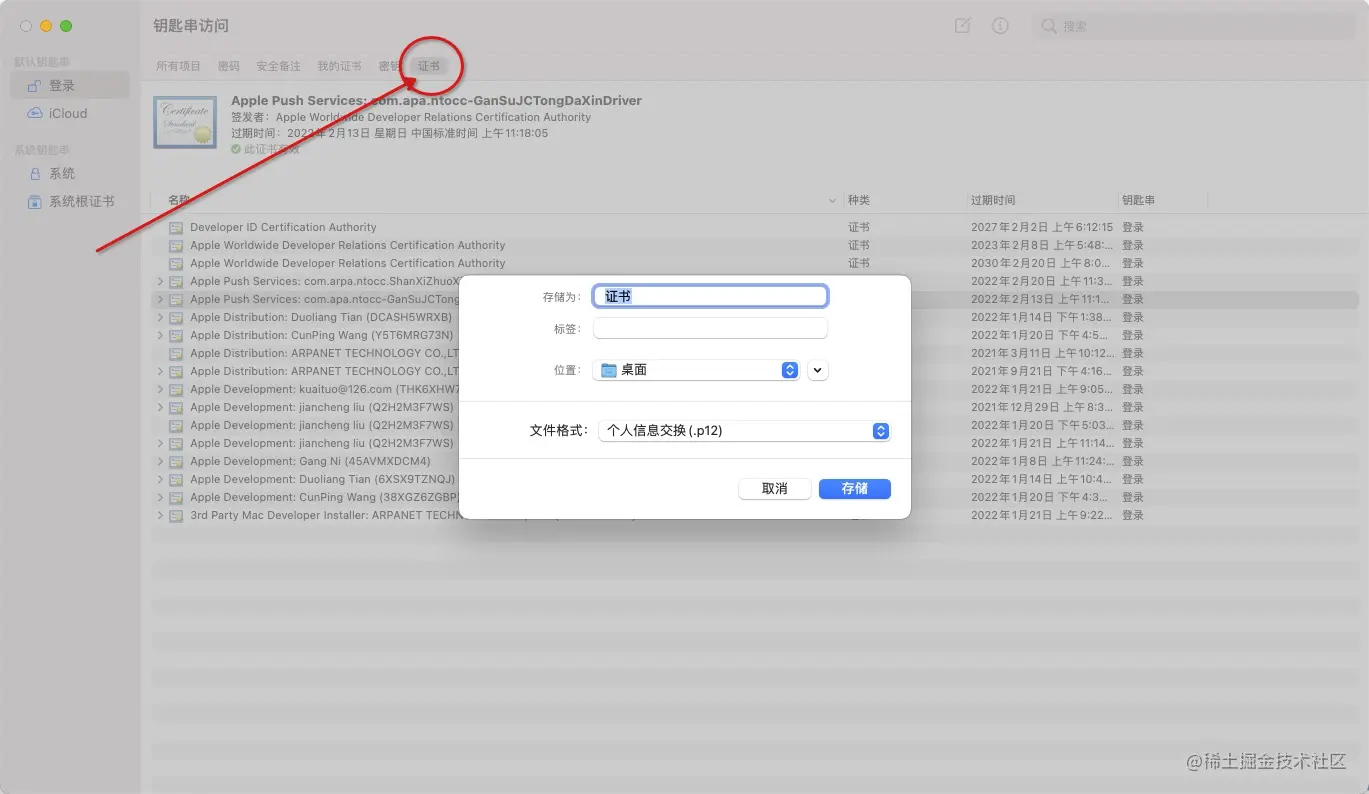Screen dimensions: 1369x794
Task: Select the iCloud cloud icon in sidebar
Action: pyautogui.click(x=35, y=113)
